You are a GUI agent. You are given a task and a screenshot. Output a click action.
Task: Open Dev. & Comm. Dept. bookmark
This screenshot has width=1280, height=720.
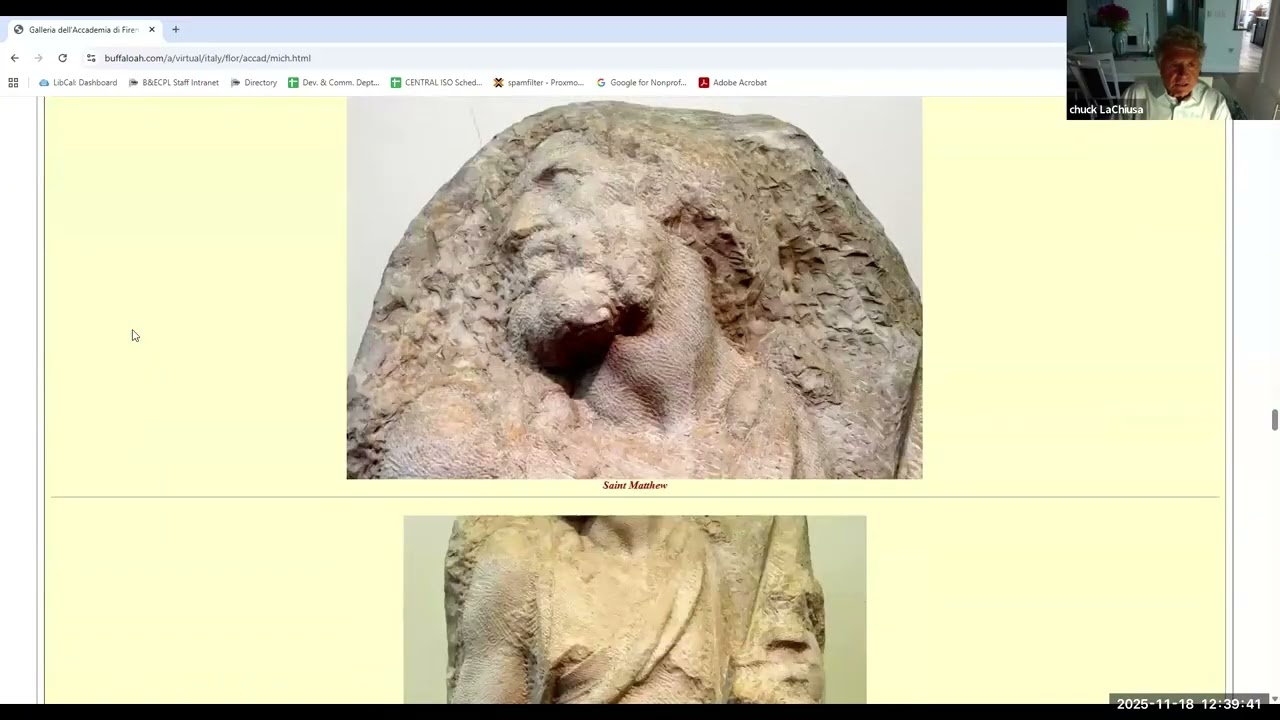coord(334,83)
